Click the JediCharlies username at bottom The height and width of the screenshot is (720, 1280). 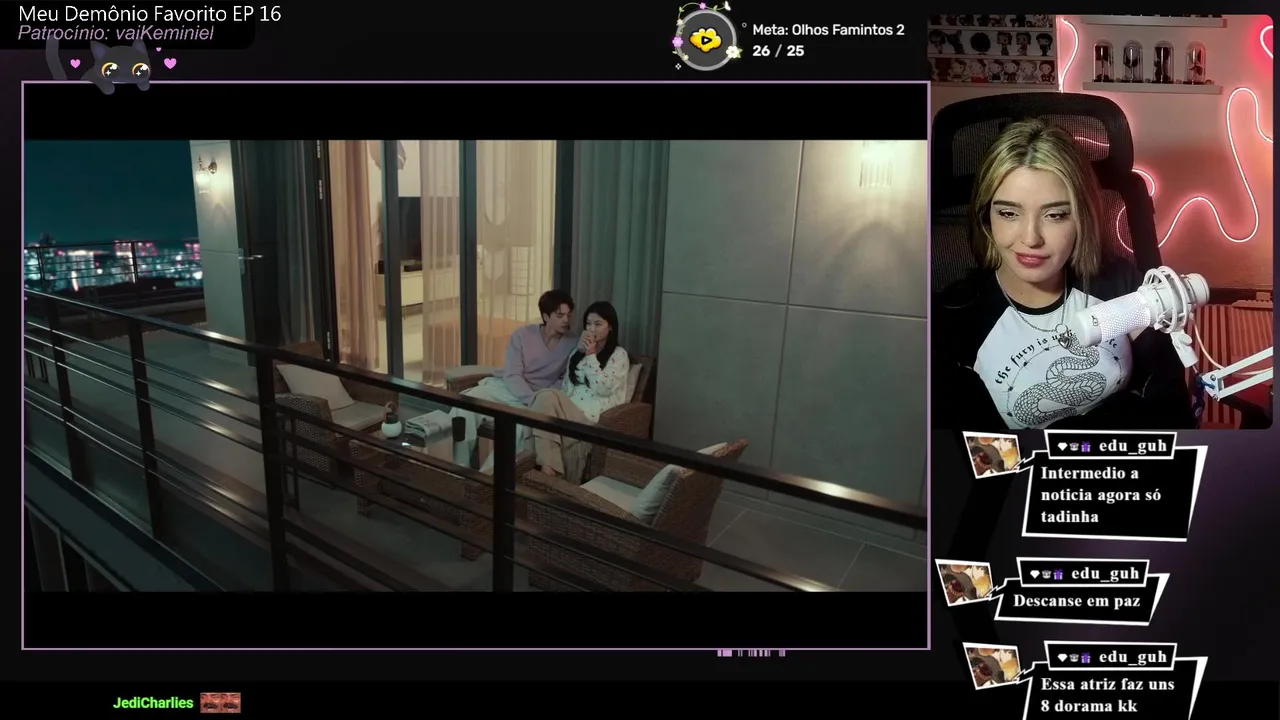point(153,703)
